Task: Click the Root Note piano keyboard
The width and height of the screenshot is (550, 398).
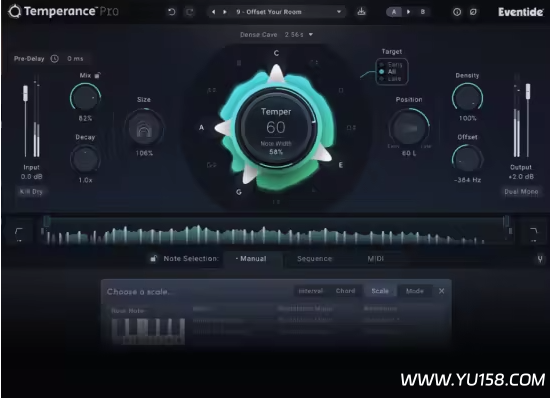Action: 148,331
